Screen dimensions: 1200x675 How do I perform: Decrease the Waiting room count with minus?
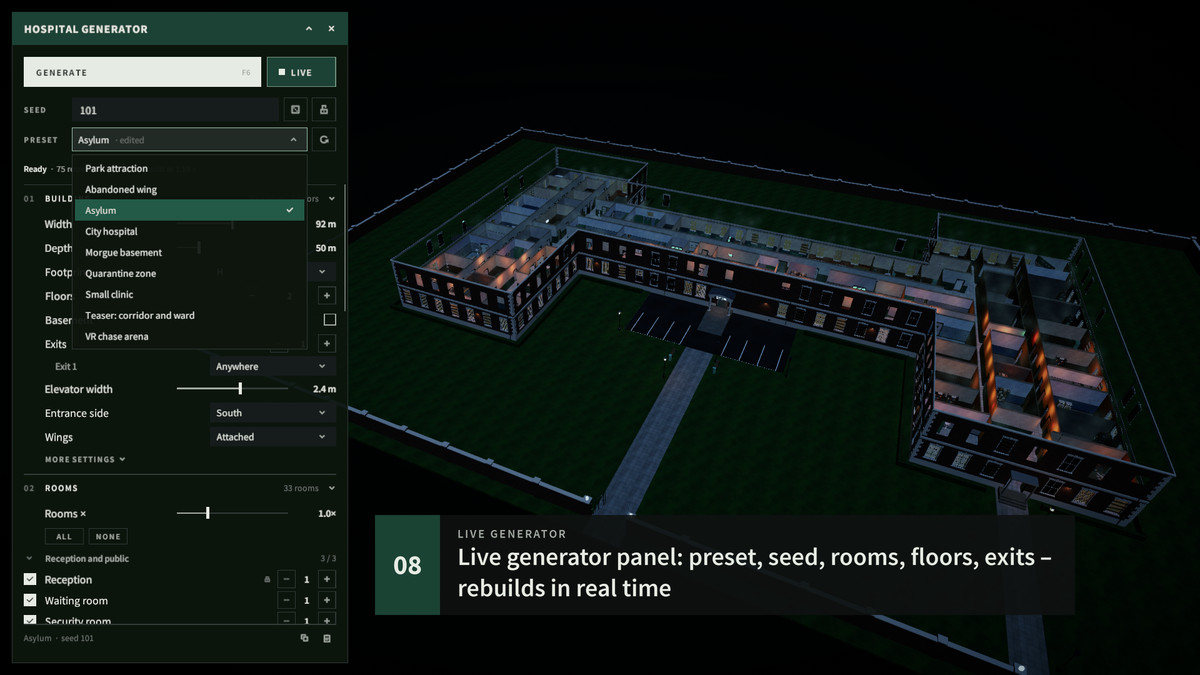[286, 601]
